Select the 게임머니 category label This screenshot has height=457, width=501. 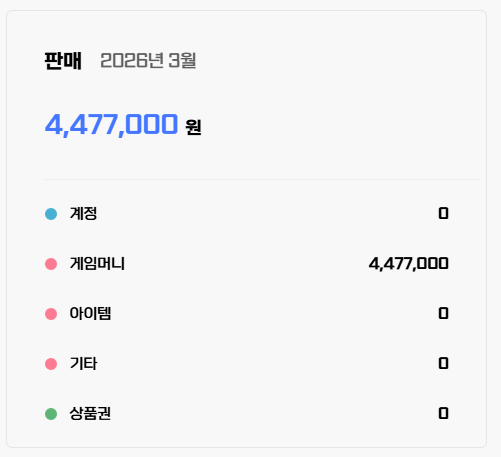pyautogui.click(x=97, y=263)
